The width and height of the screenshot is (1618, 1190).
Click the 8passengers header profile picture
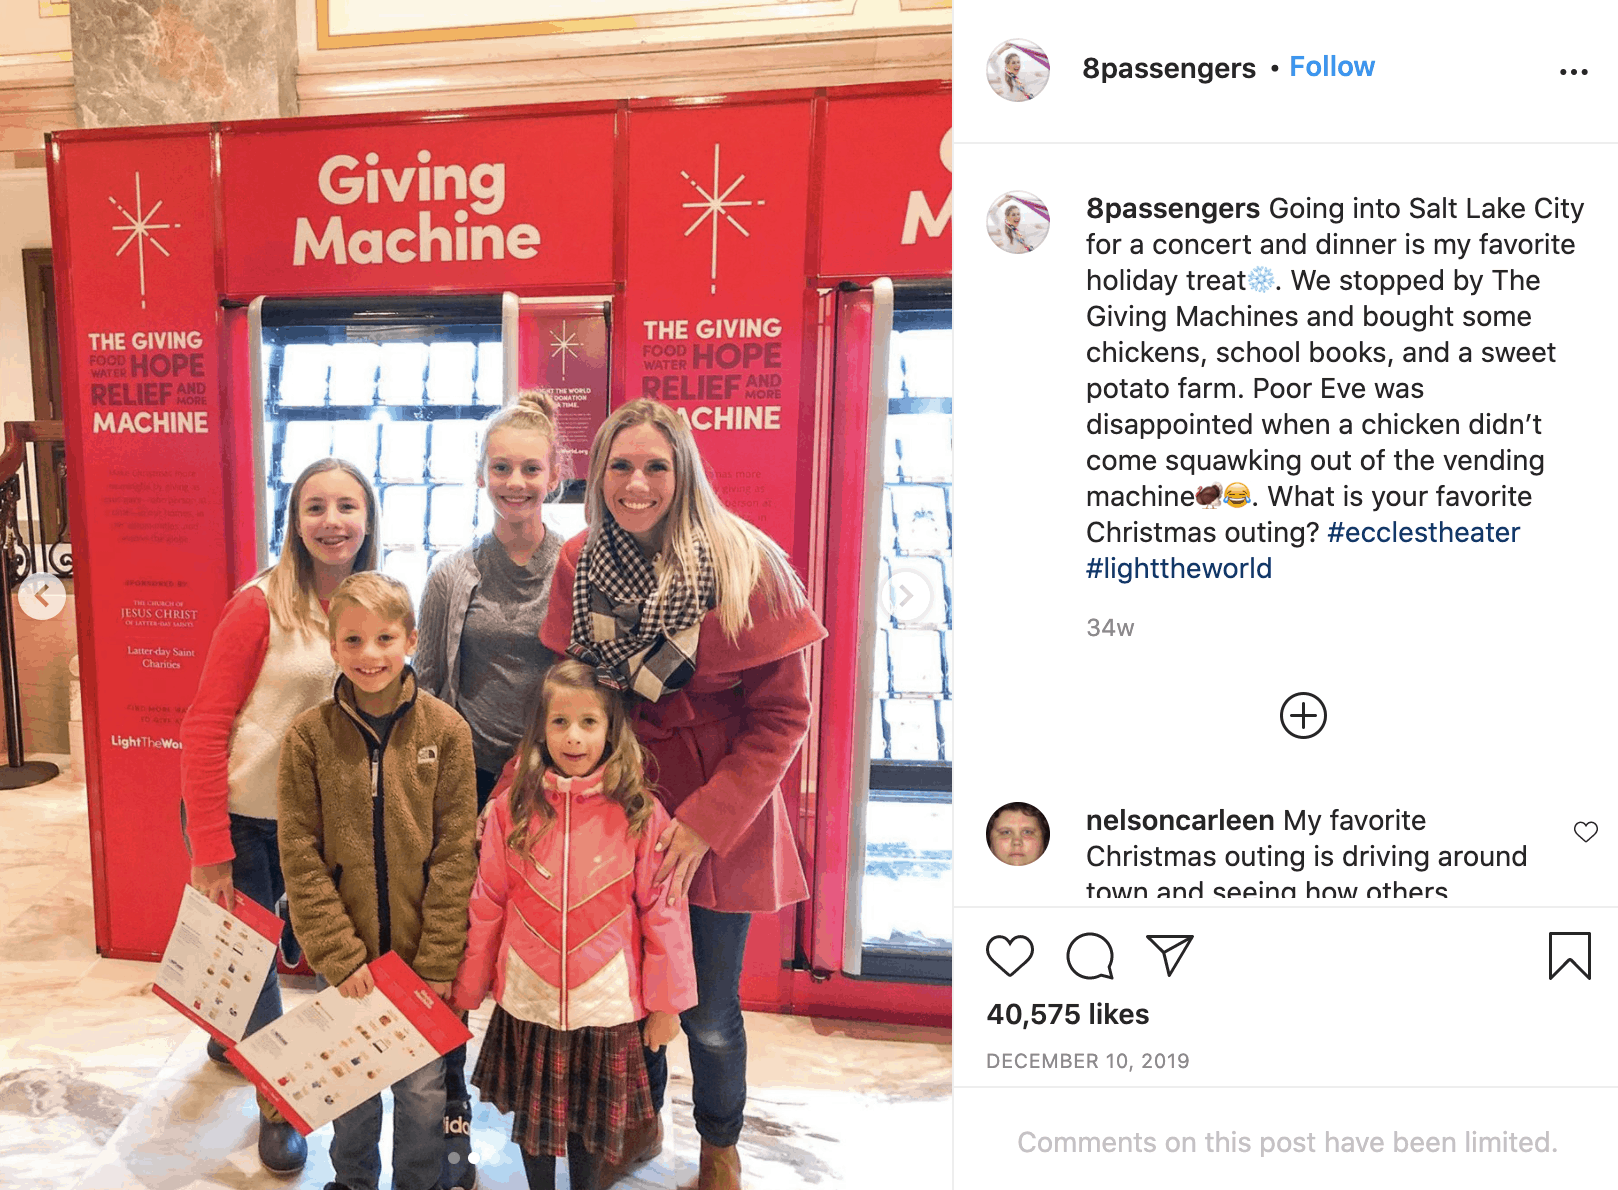click(x=1018, y=70)
